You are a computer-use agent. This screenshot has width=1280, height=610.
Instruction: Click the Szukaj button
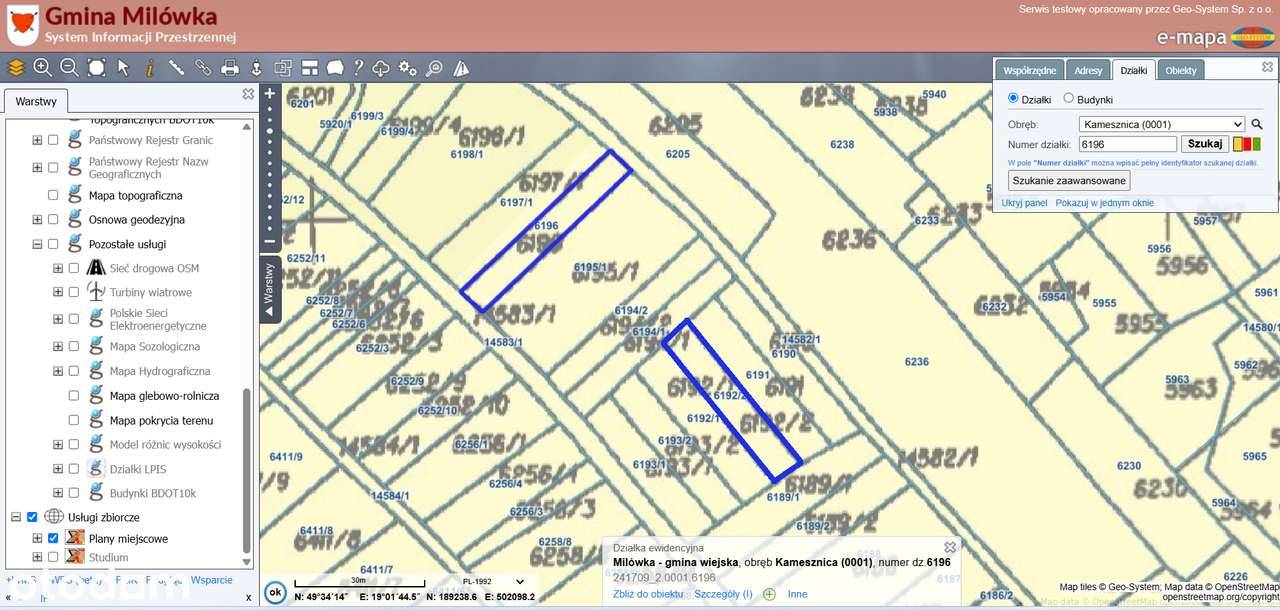[1205, 144]
